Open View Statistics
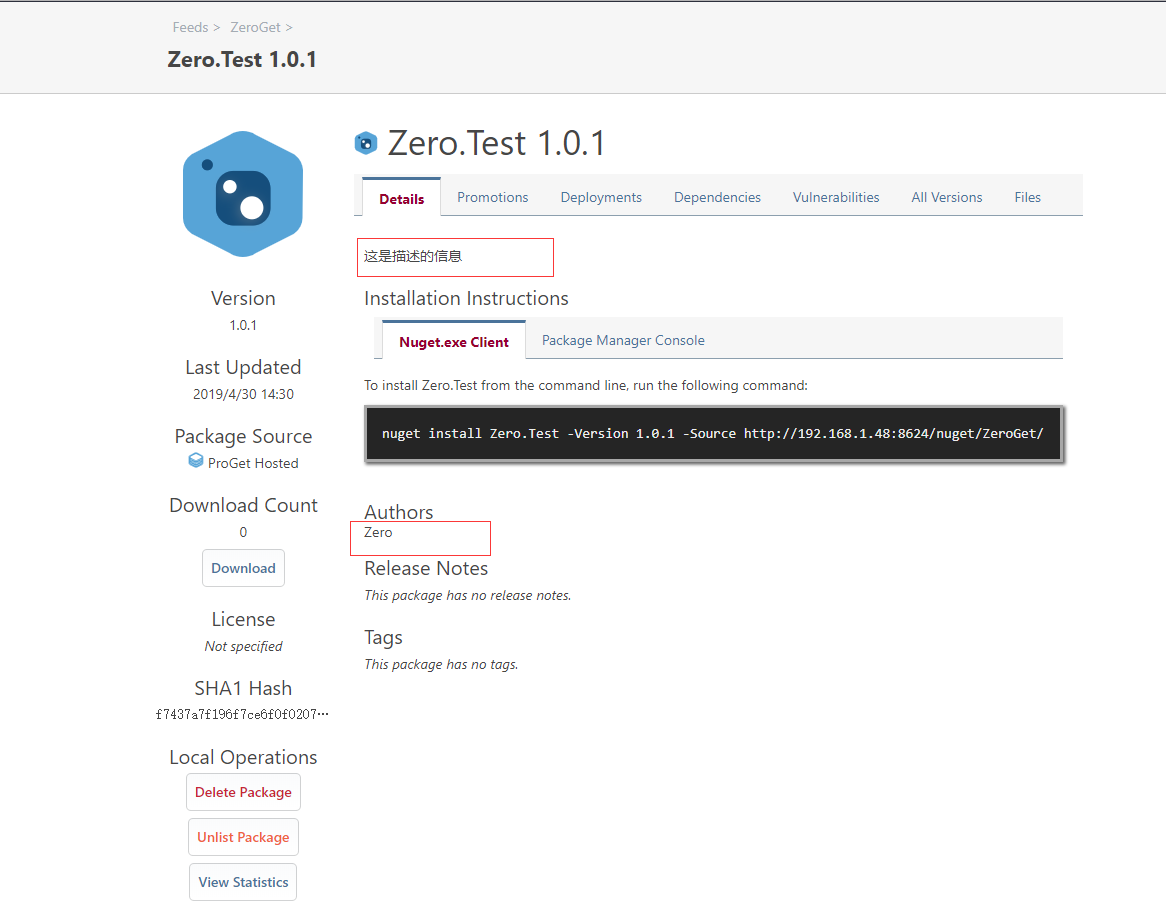 point(243,882)
